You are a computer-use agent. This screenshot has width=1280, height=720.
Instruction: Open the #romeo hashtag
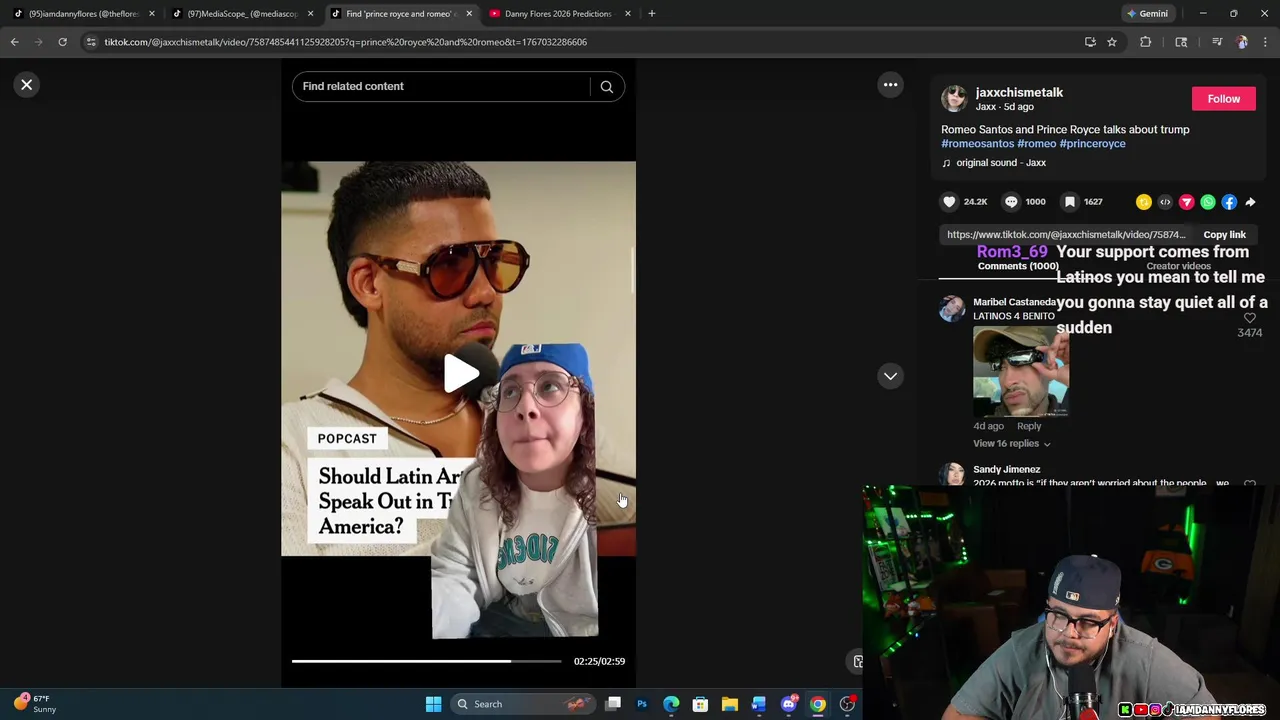coord(1036,143)
